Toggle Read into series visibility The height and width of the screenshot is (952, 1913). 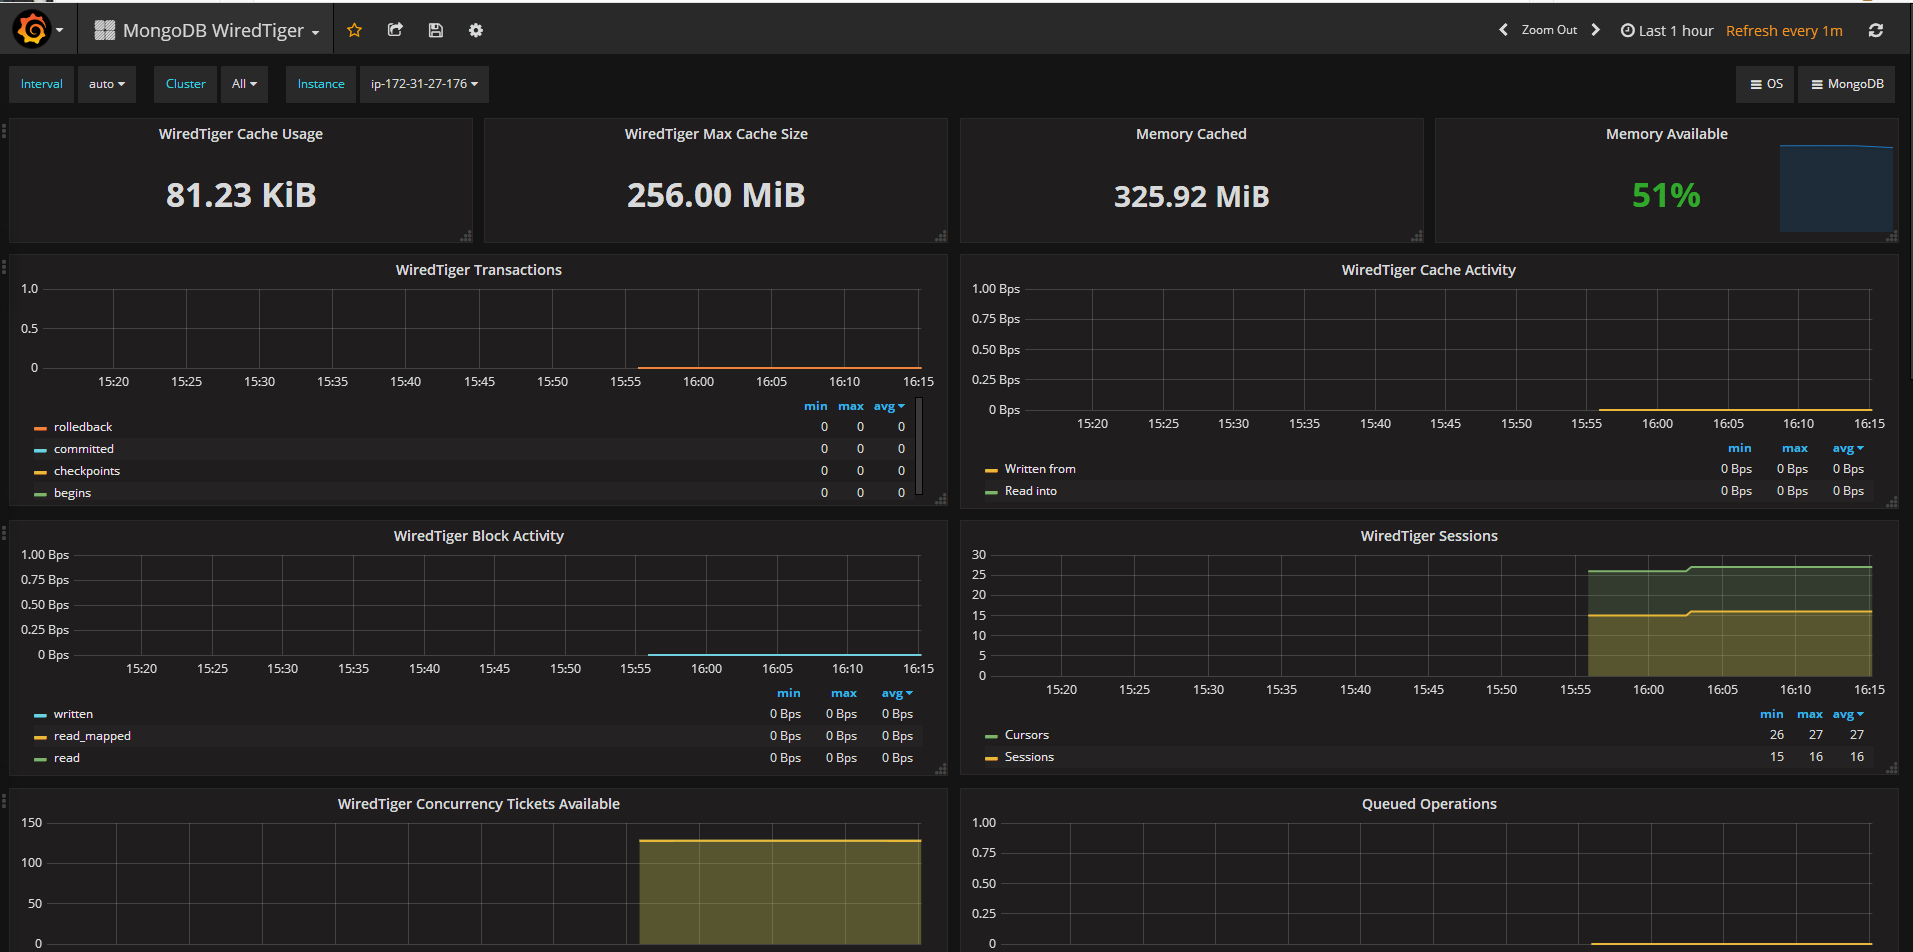coord(1031,491)
